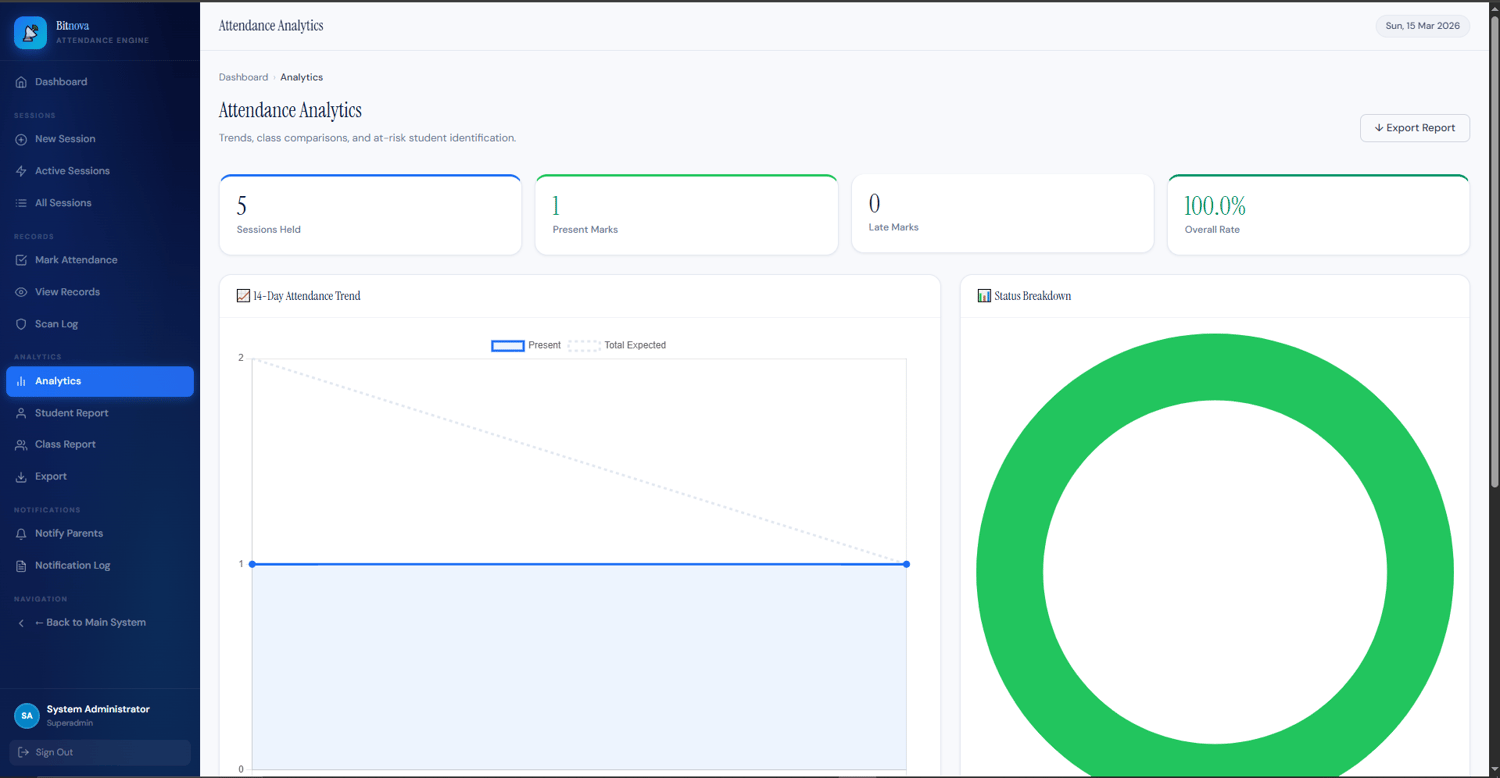Click the Export download icon in sidebar
The image size is (1500, 778).
(x=21, y=477)
